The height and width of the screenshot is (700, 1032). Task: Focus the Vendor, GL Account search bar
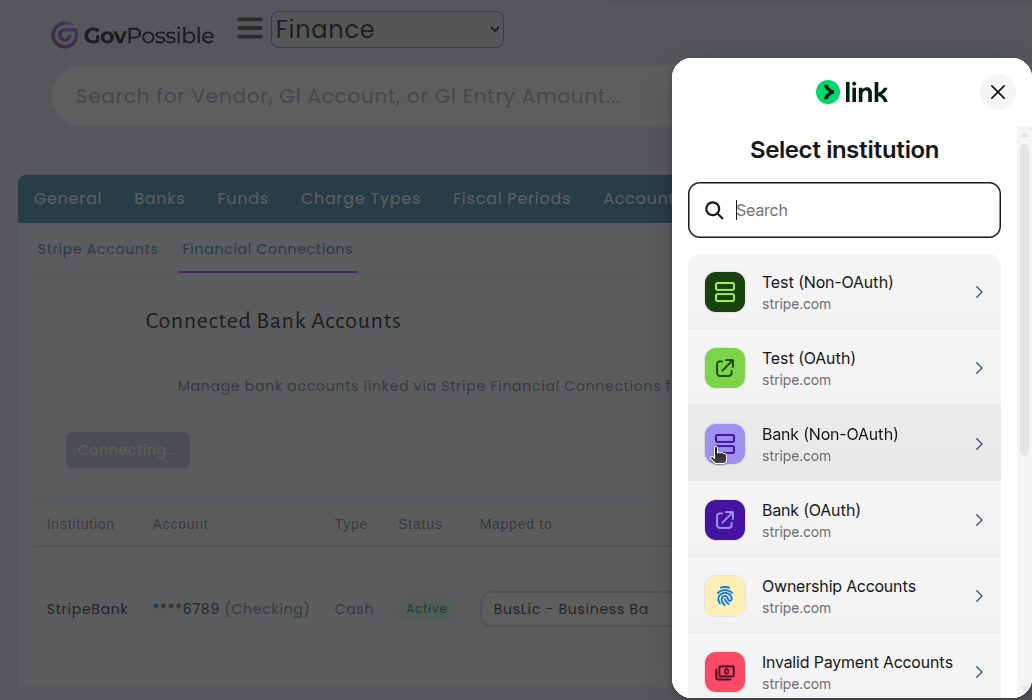[x=362, y=96]
